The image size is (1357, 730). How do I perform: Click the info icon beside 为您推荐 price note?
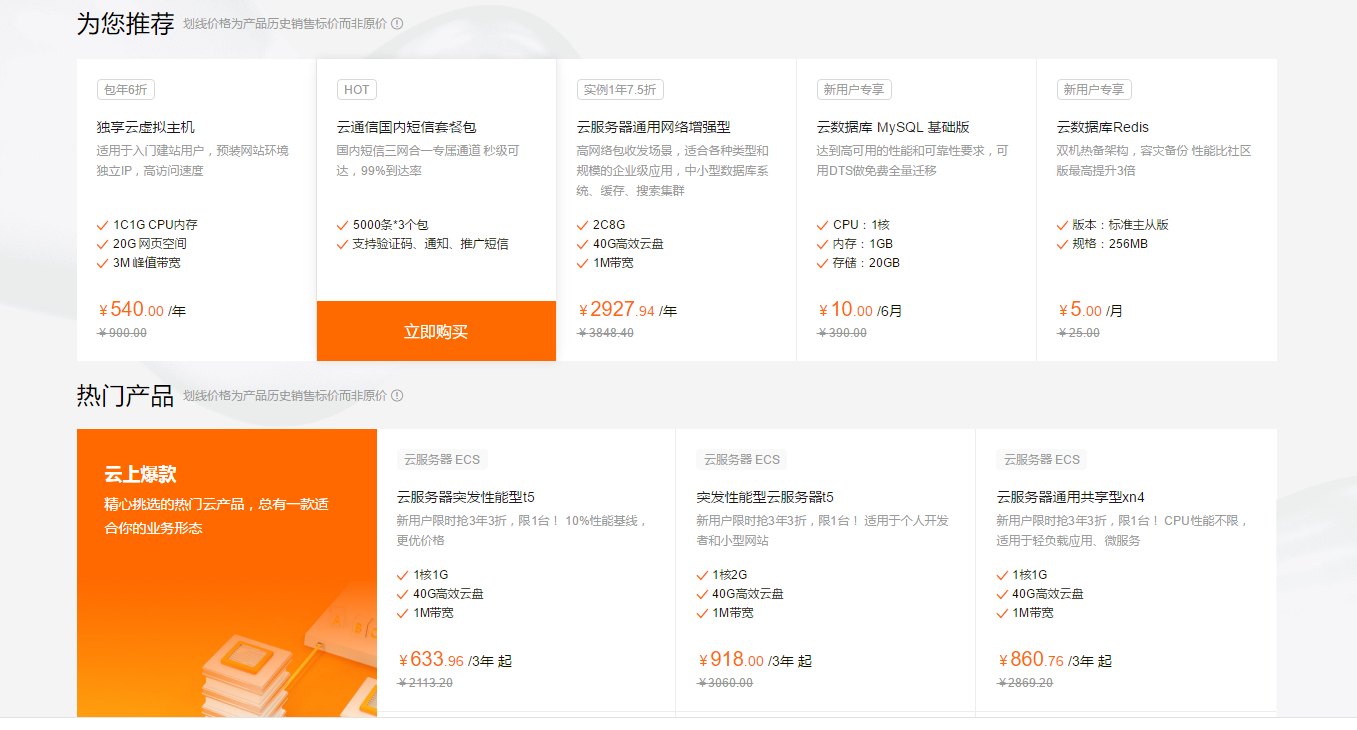coord(397,23)
